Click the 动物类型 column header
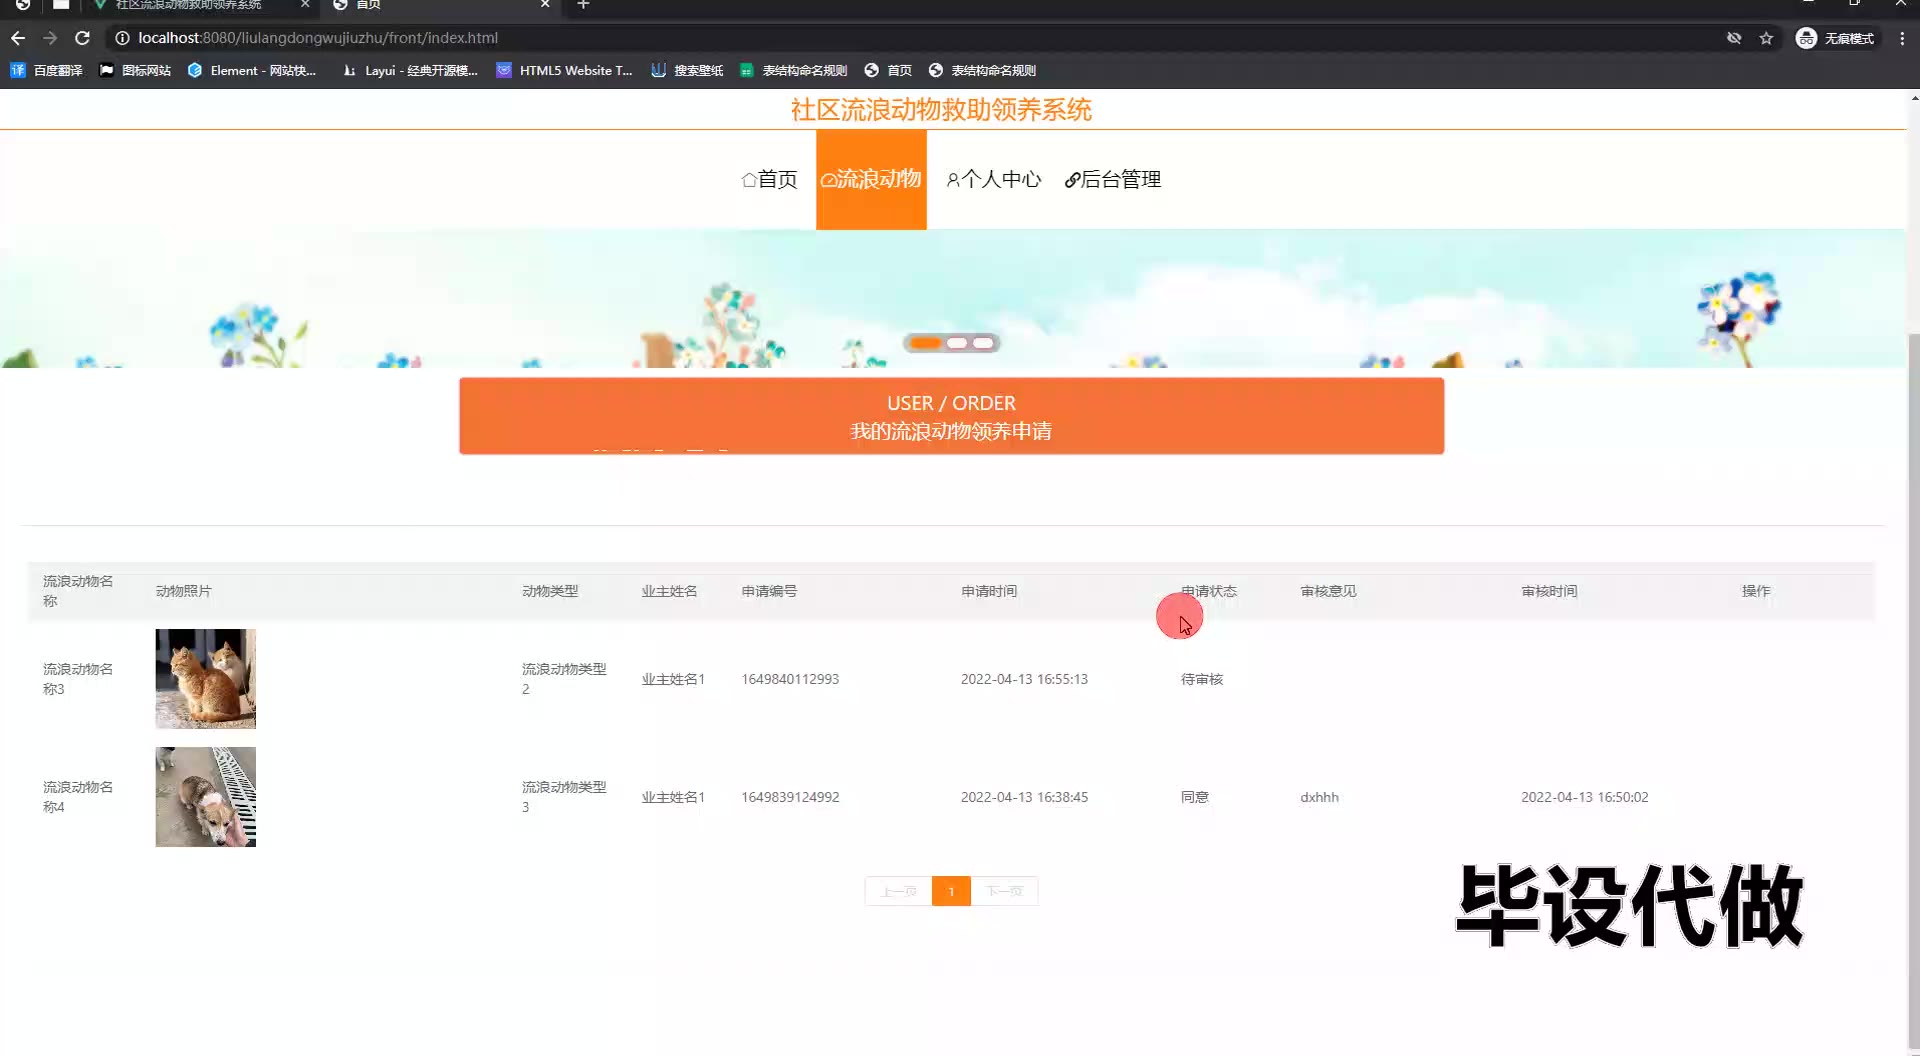This screenshot has height=1056, width=1920. (550, 591)
